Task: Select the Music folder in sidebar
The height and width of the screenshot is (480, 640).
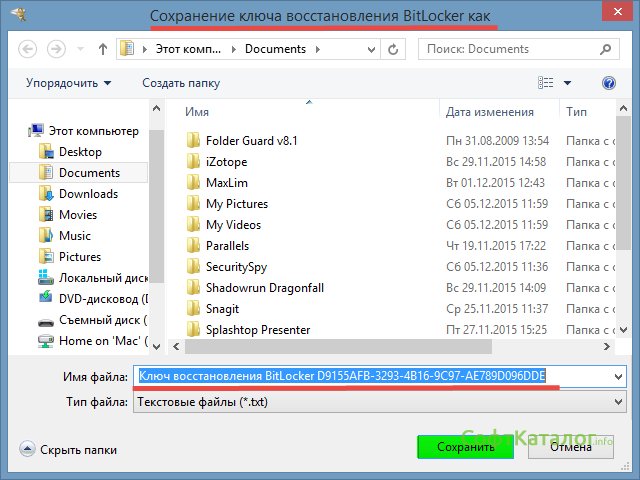Action: (74, 236)
